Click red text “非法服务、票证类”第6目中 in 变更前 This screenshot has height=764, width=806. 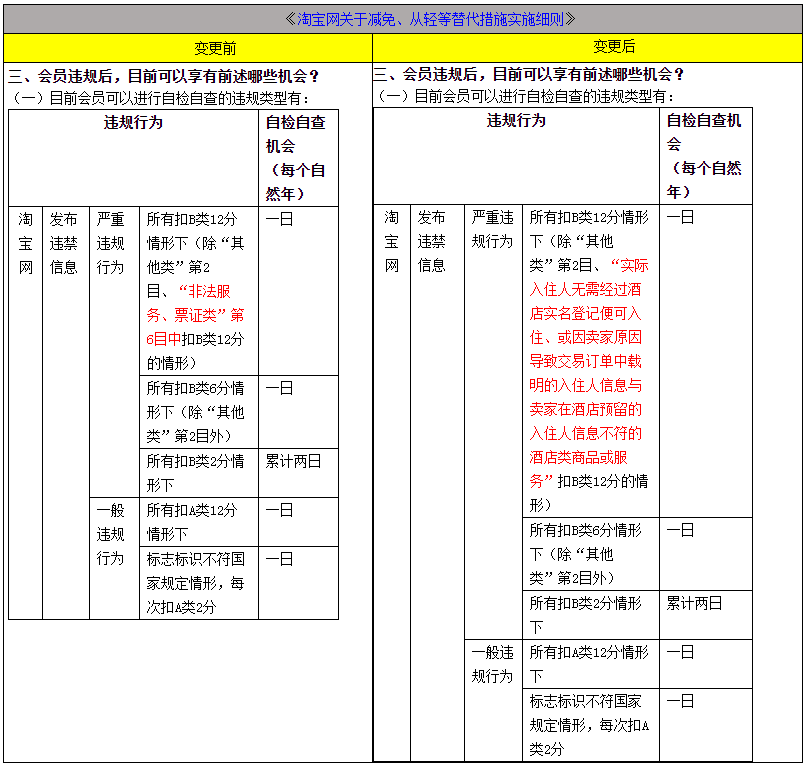click(195, 315)
